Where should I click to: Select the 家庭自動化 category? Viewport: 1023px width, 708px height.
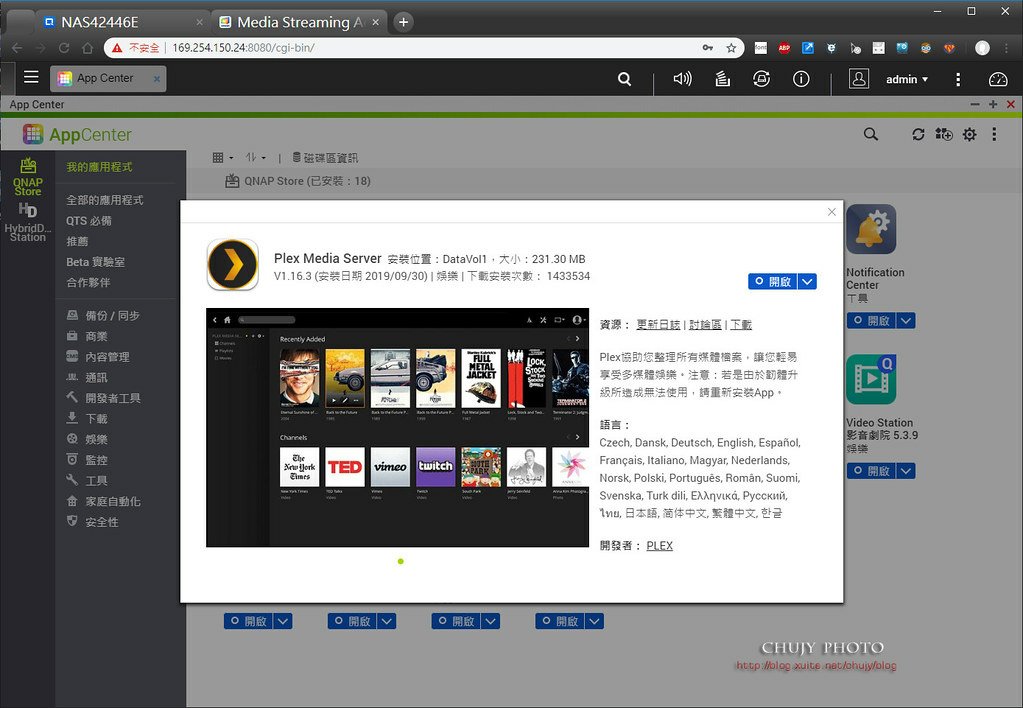click(103, 501)
